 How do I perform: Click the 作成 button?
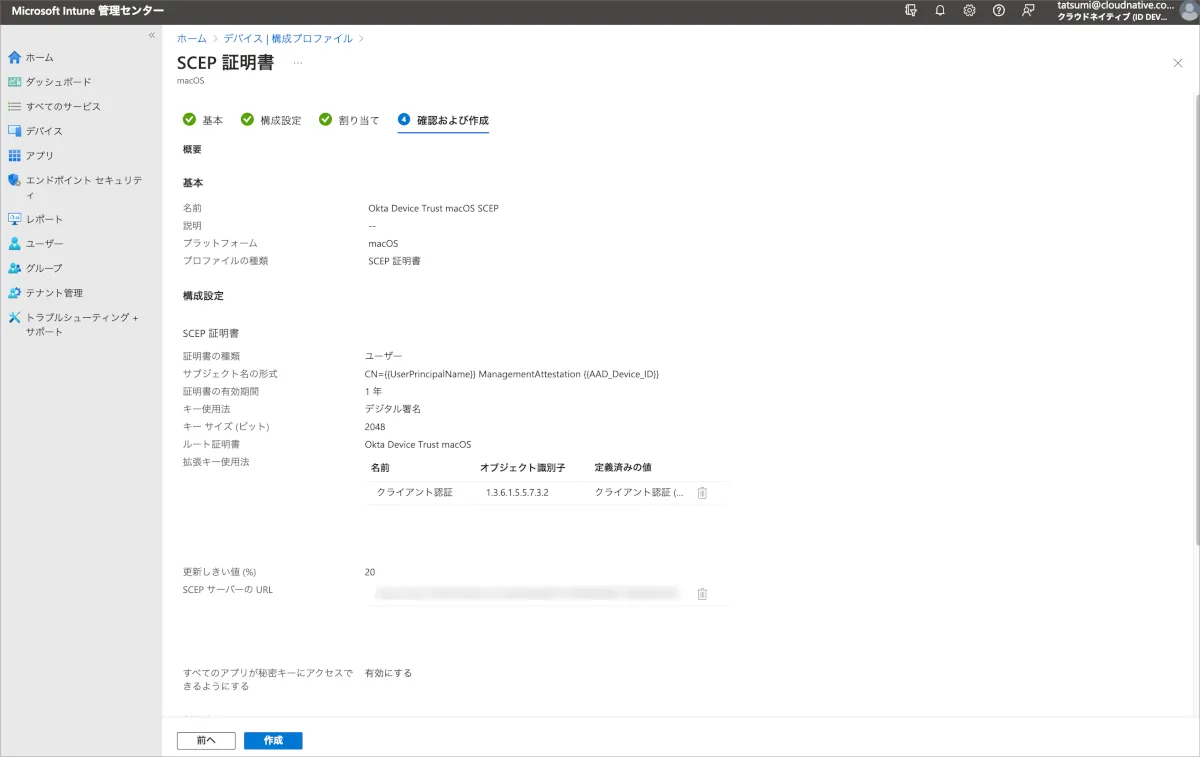273,740
